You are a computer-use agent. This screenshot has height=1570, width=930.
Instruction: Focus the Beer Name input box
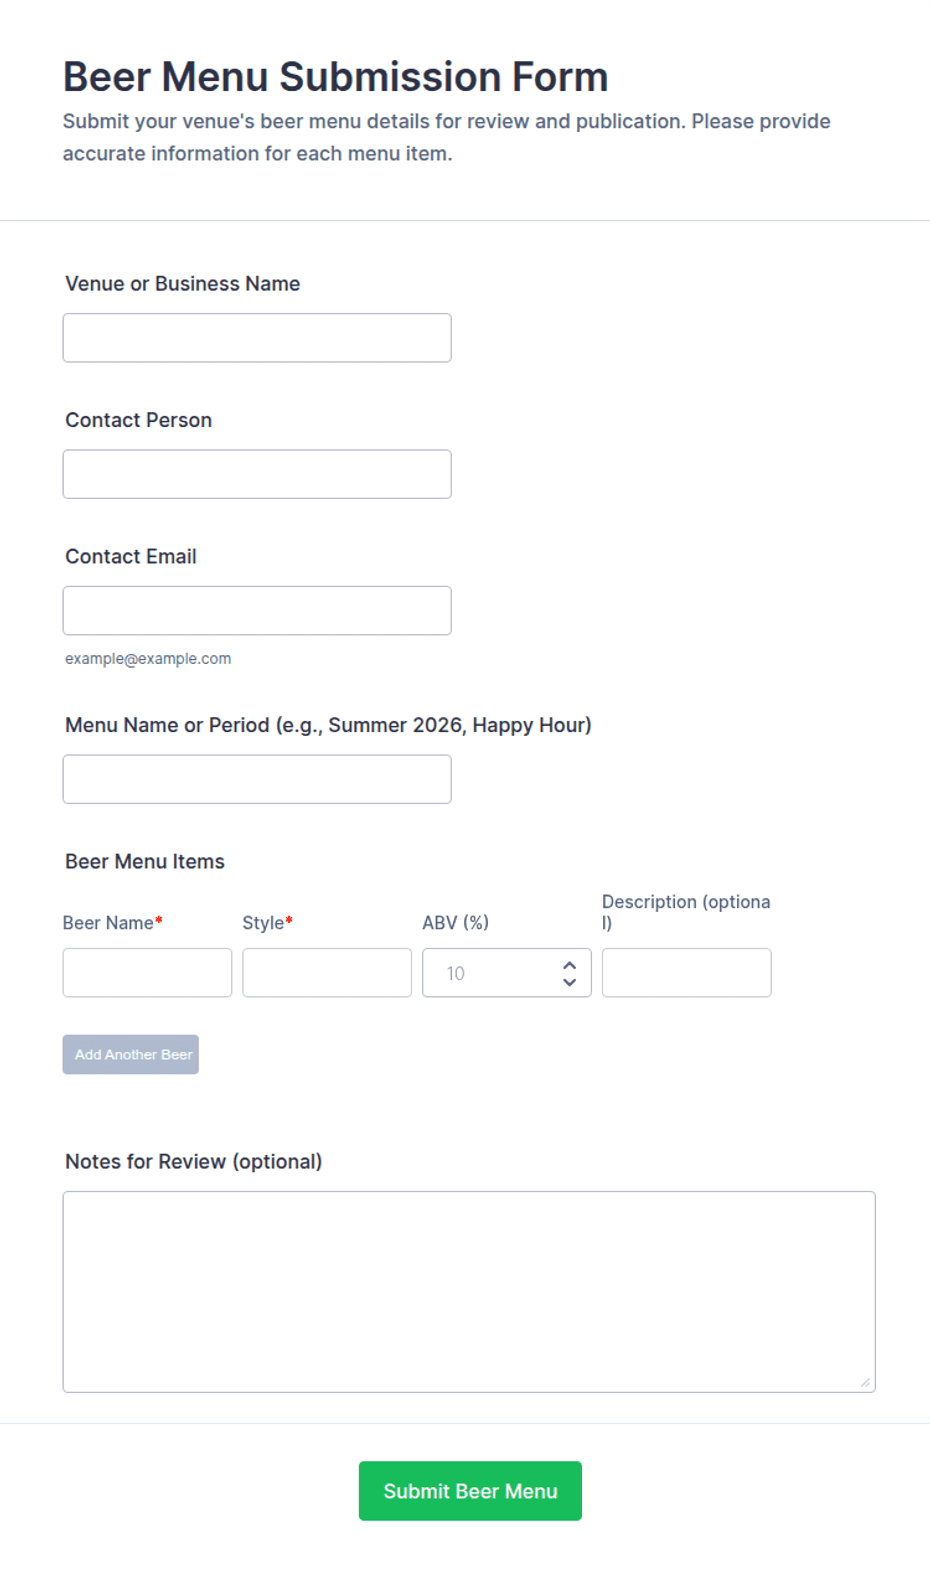(147, 973)
